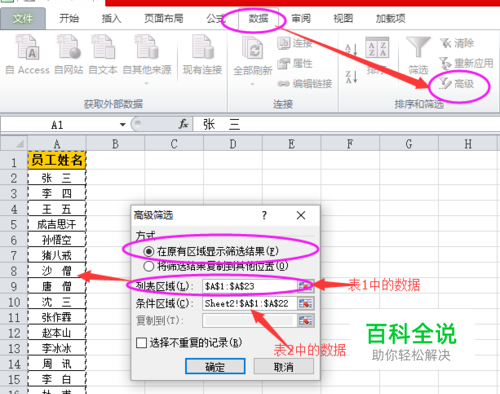Viewport: 500px width, 394px height.
Task: Check 选择不重复的记录 checkbox
Action: (142, 343)
